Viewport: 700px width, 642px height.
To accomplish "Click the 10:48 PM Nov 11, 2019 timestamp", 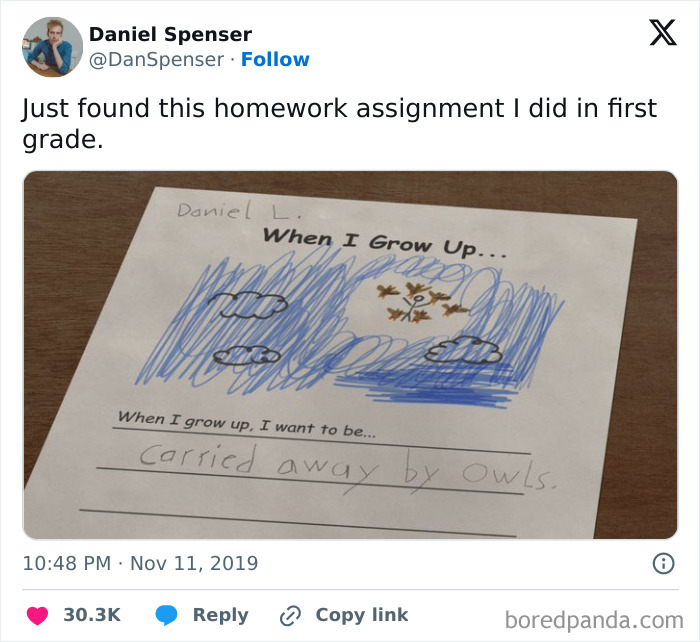I will pyautogui.click(x=140, y=564).
